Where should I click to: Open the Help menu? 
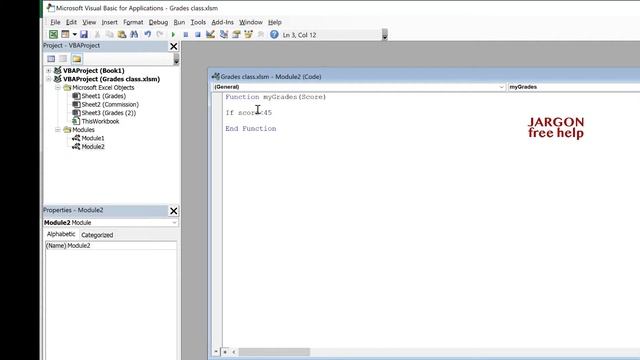click(x=275, y=22)
